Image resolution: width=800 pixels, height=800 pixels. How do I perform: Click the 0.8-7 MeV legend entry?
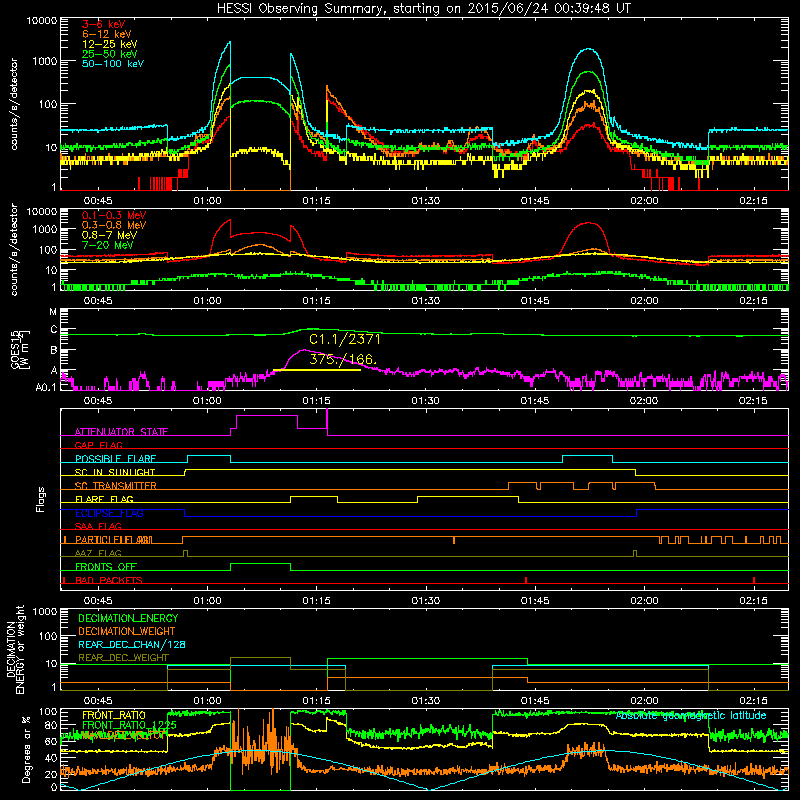110,235
